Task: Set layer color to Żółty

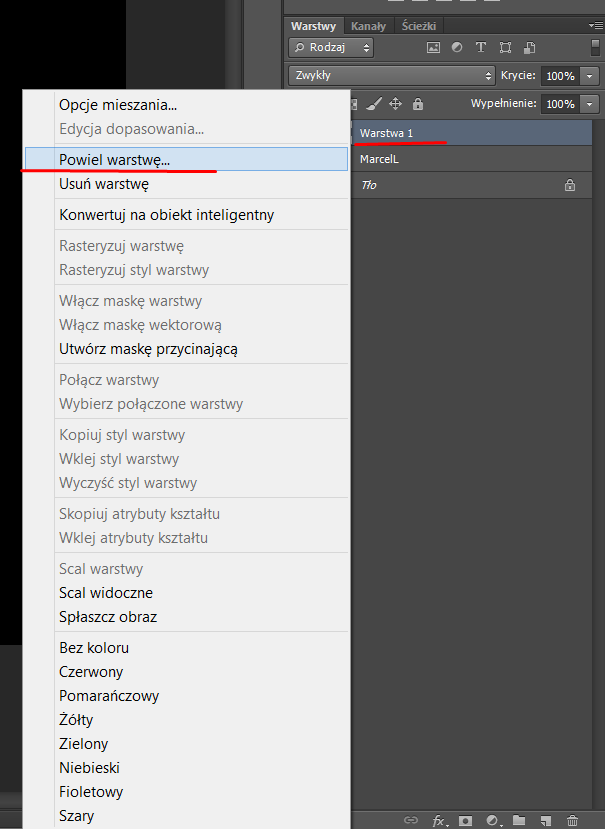Action: [x=186, y=720]
